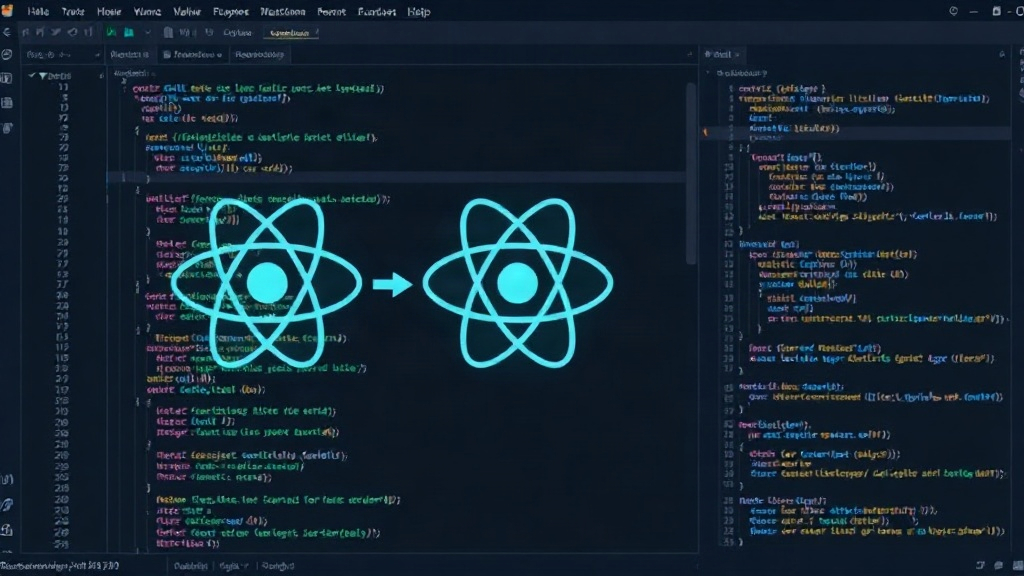
Task: Collapse the root tree node with the down triangle
Action: coord(42,76)
